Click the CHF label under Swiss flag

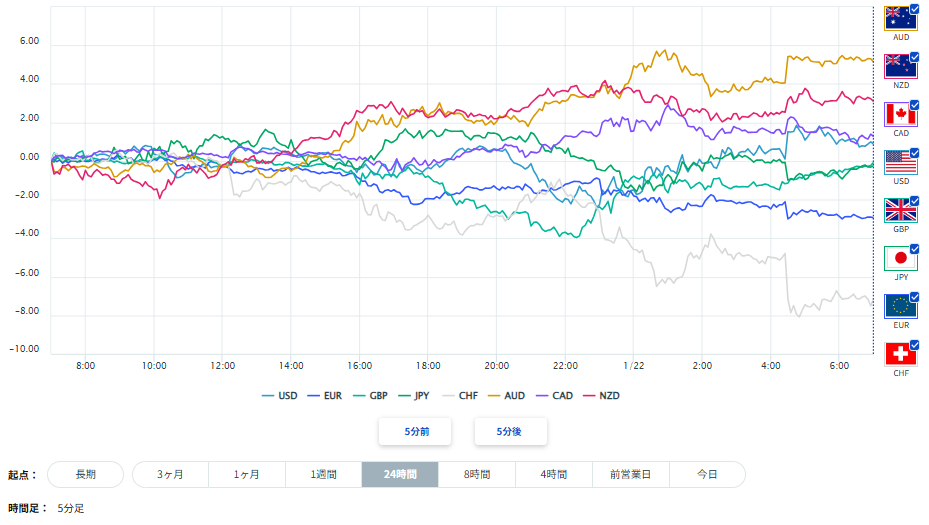tap(901, 373)
